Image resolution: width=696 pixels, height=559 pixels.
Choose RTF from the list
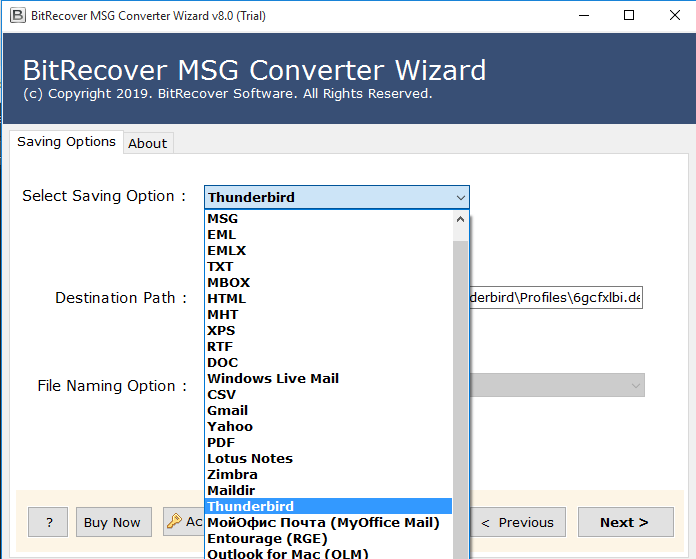(x=328, y=346)
